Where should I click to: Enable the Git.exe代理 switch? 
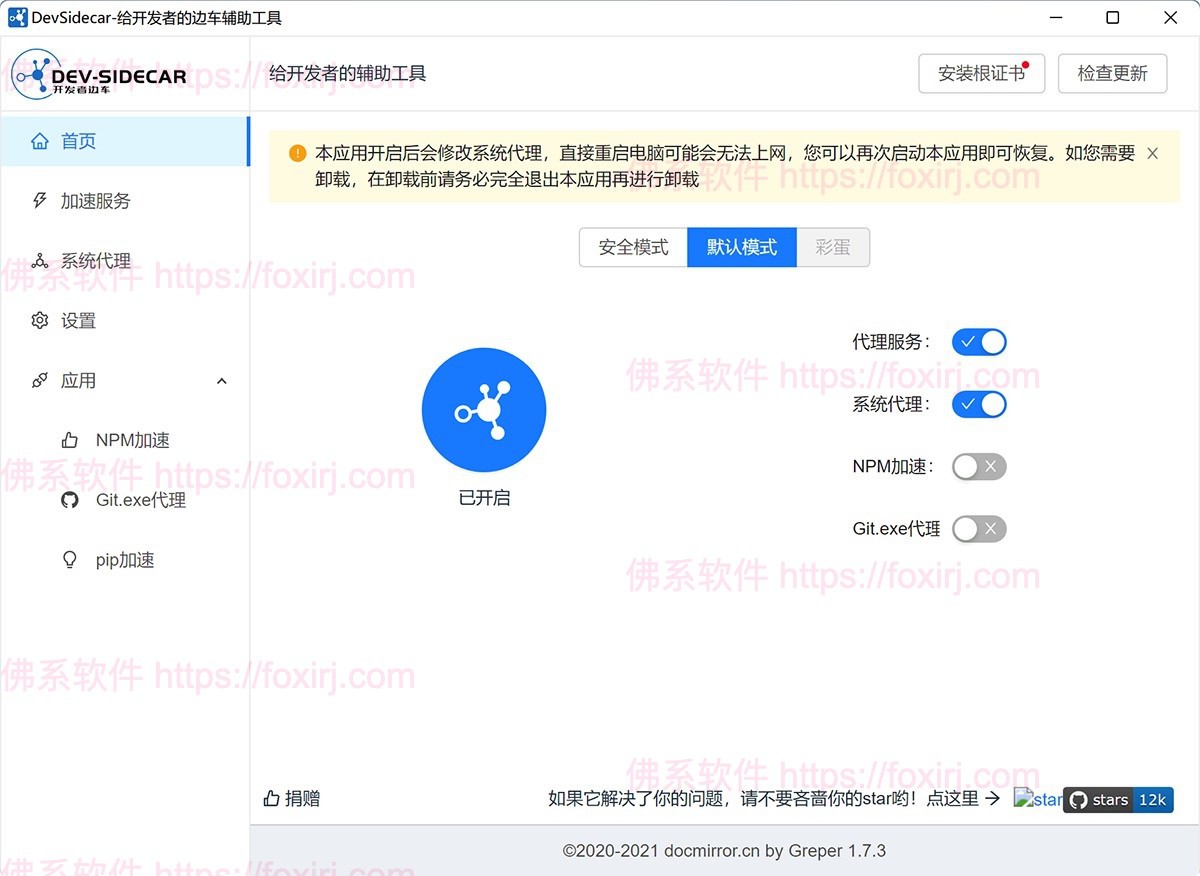tap(978, 529)
